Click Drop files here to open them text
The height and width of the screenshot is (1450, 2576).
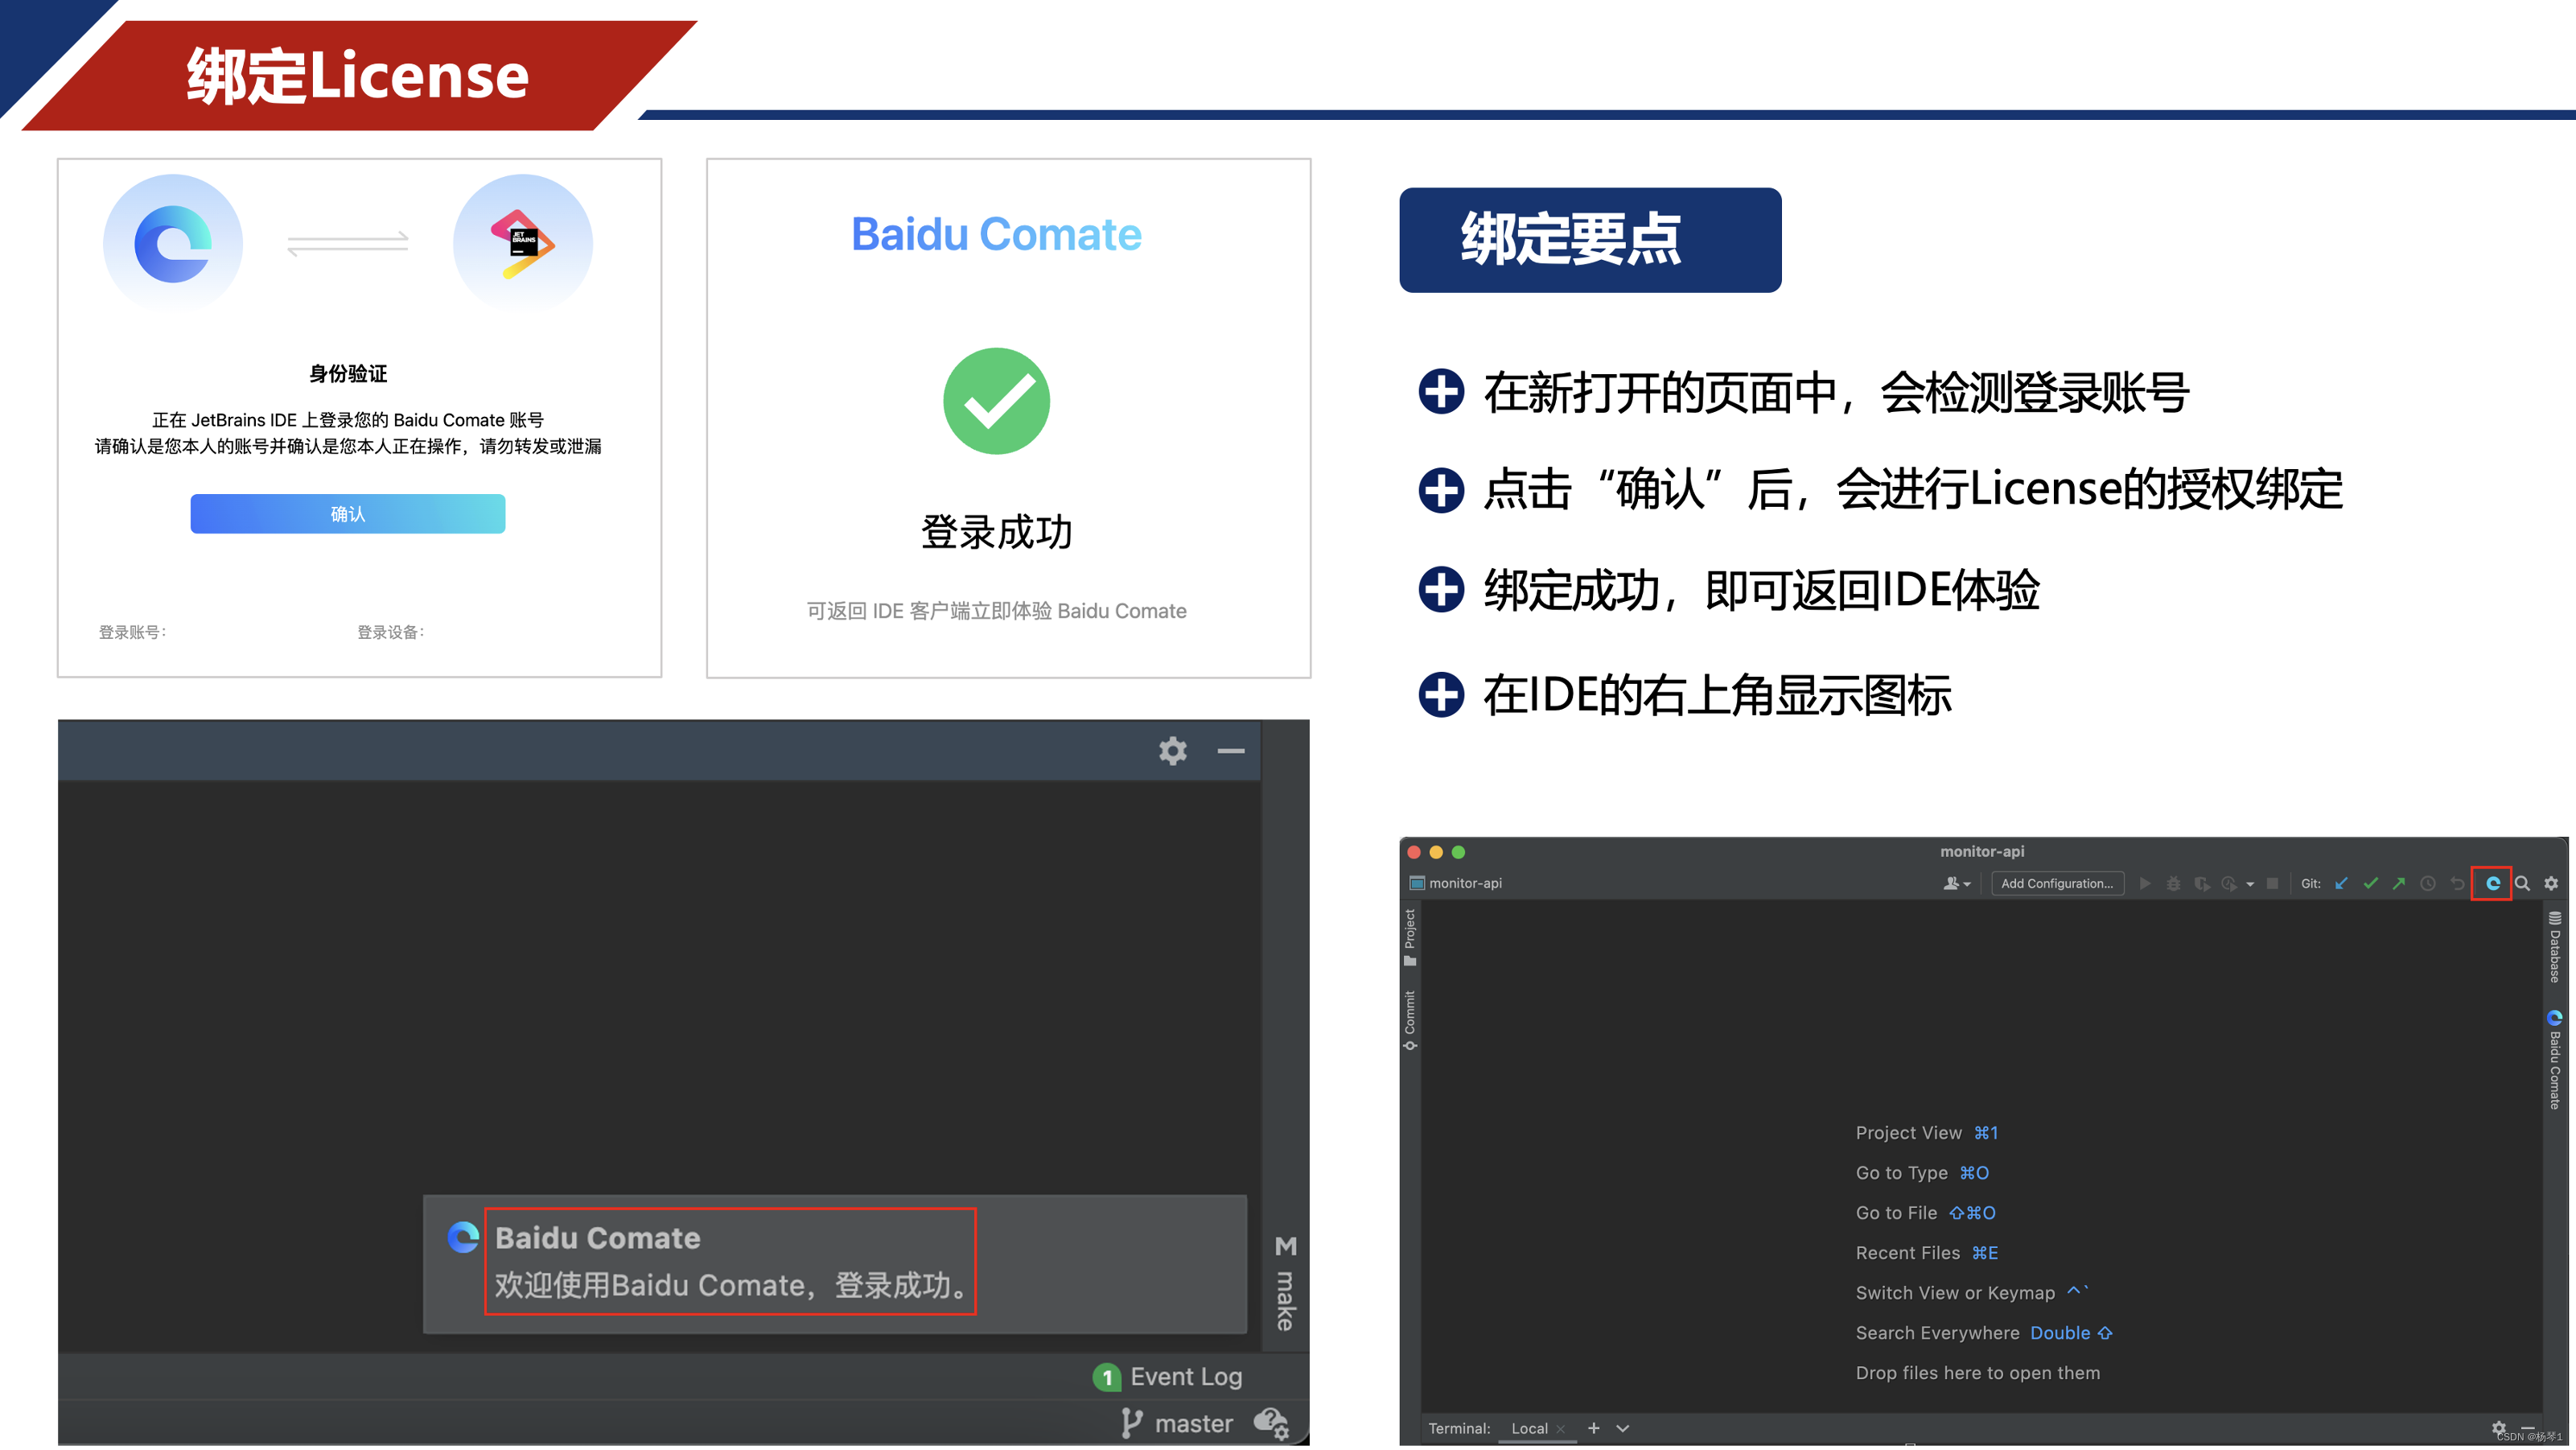(1977, 1373)
